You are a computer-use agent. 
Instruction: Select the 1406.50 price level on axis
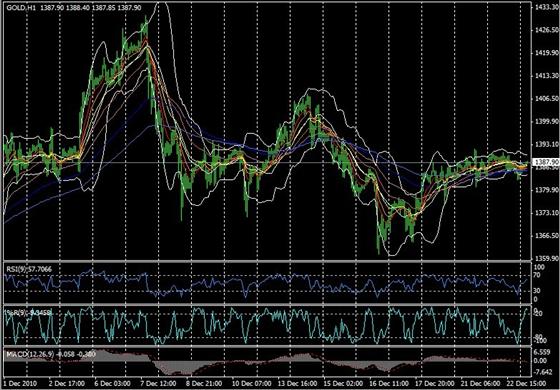(x=546, y=99)
